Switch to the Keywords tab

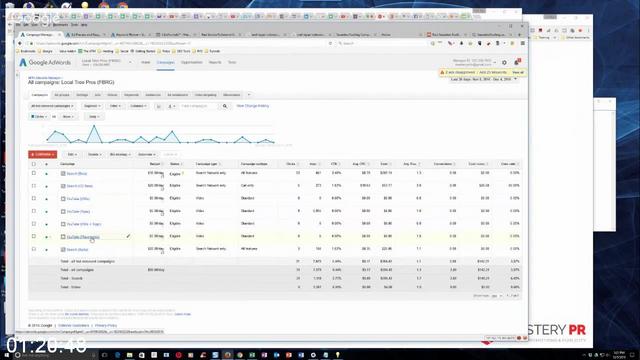tap(131, 95)
